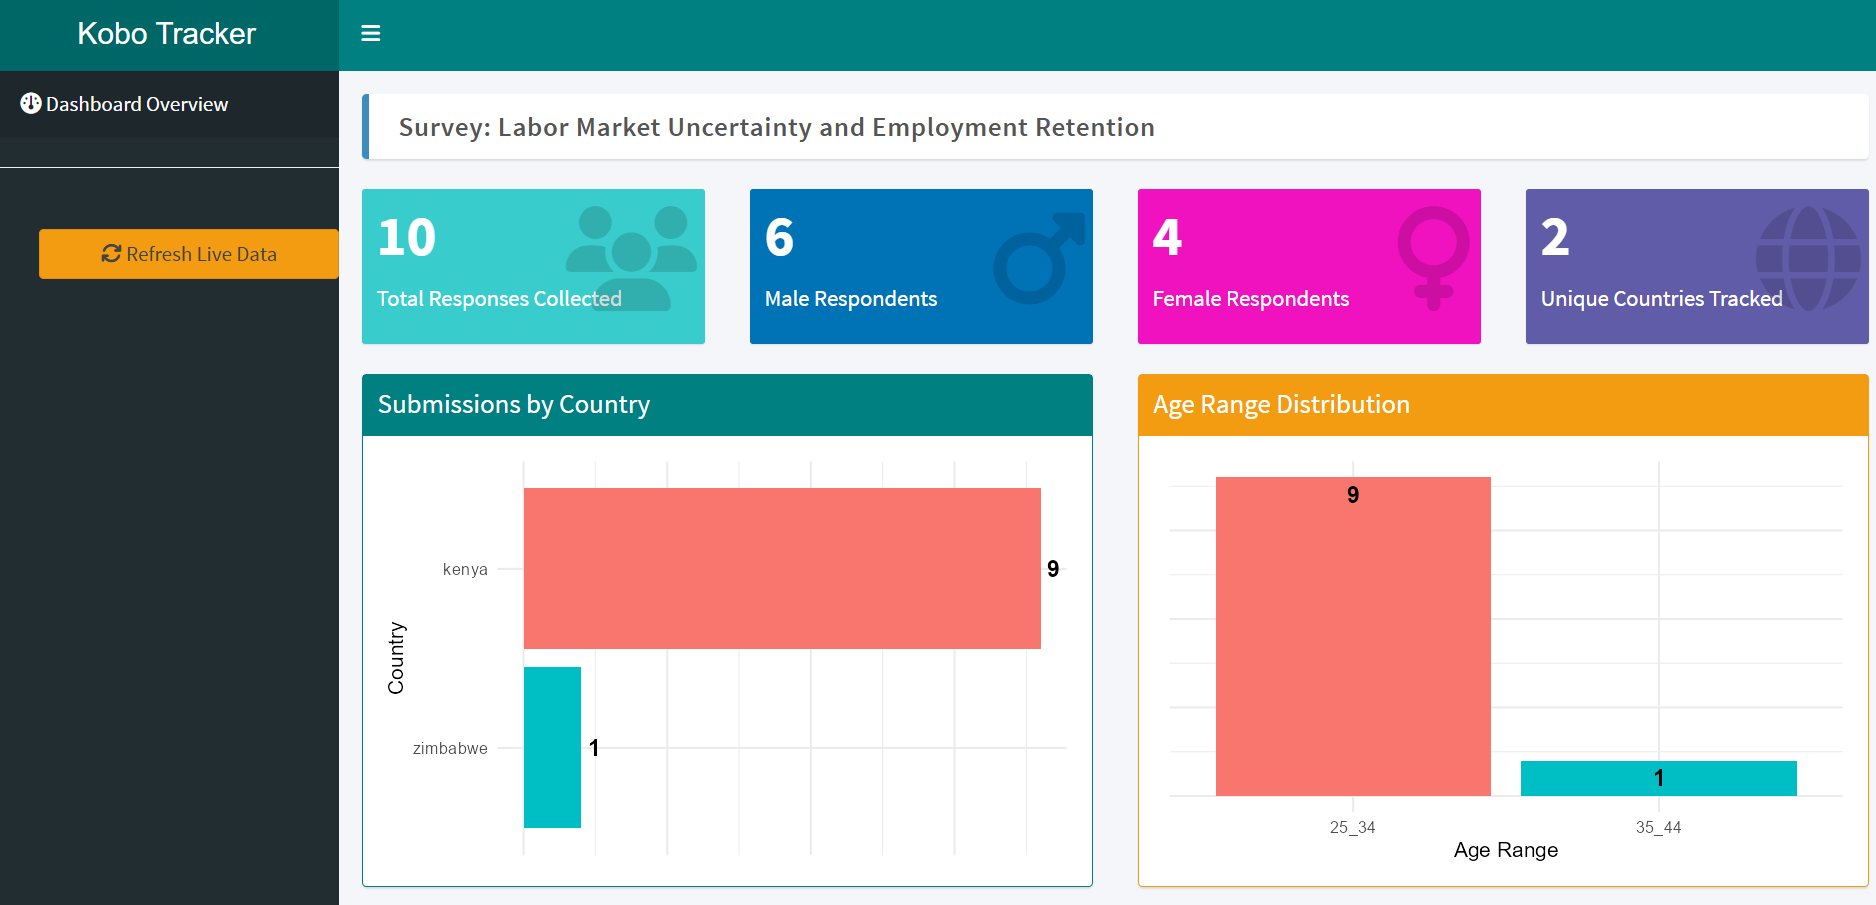
Task: Select the zimbabwe bar in the Submissions chart
Action: click(552, 747)
